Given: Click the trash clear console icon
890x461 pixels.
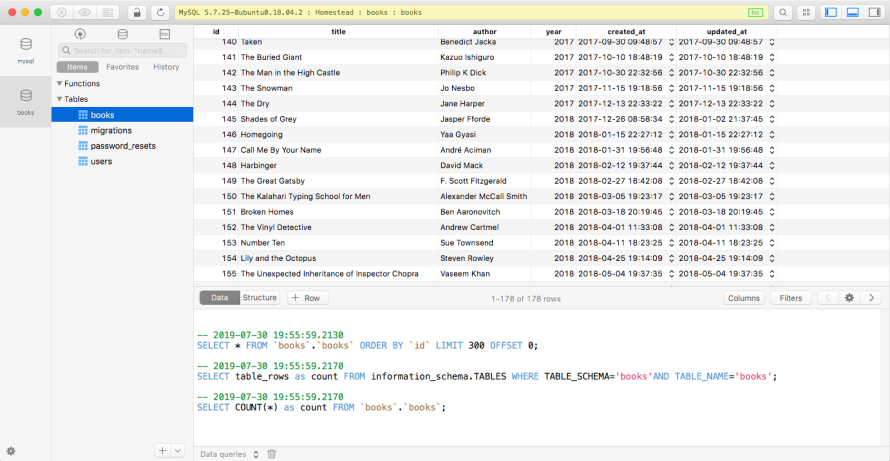Looking at the screenshot, I should point(272,454).
